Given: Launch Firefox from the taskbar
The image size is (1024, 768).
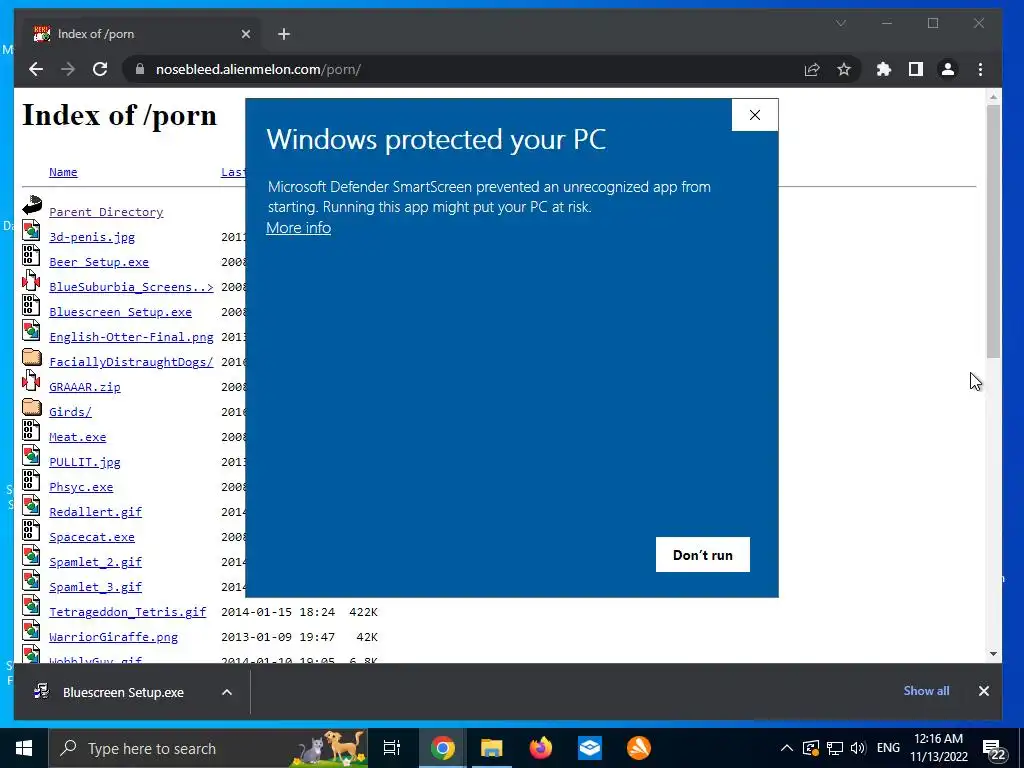Looking at the screenshot, I should pos(541,748).
